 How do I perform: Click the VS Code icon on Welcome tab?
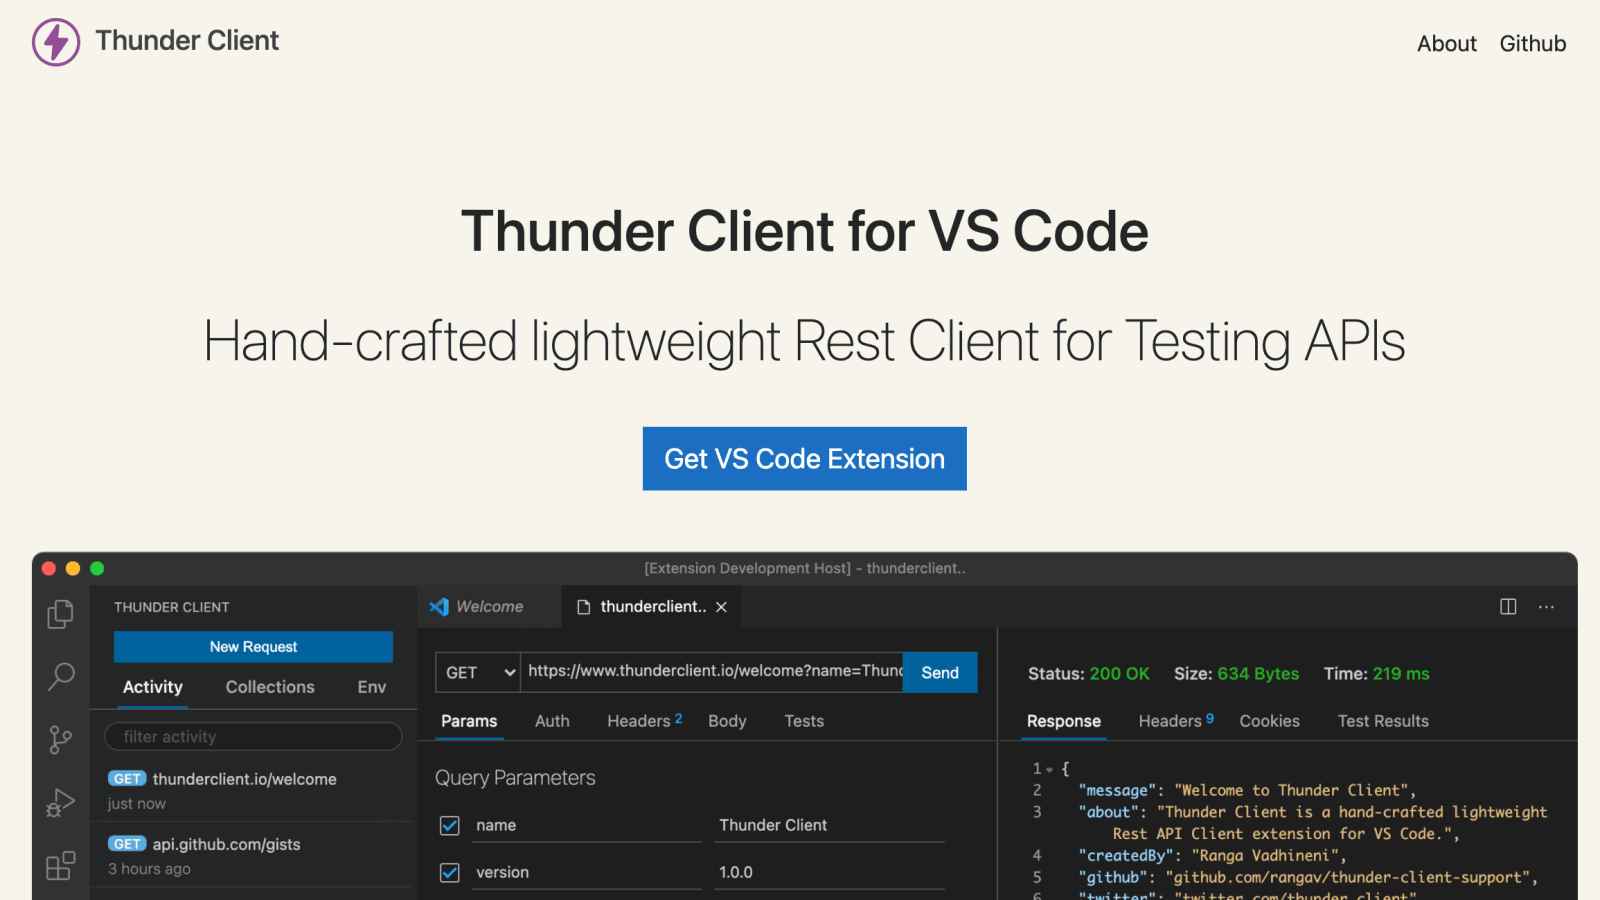pyautogui.click(x=439, y=607)
